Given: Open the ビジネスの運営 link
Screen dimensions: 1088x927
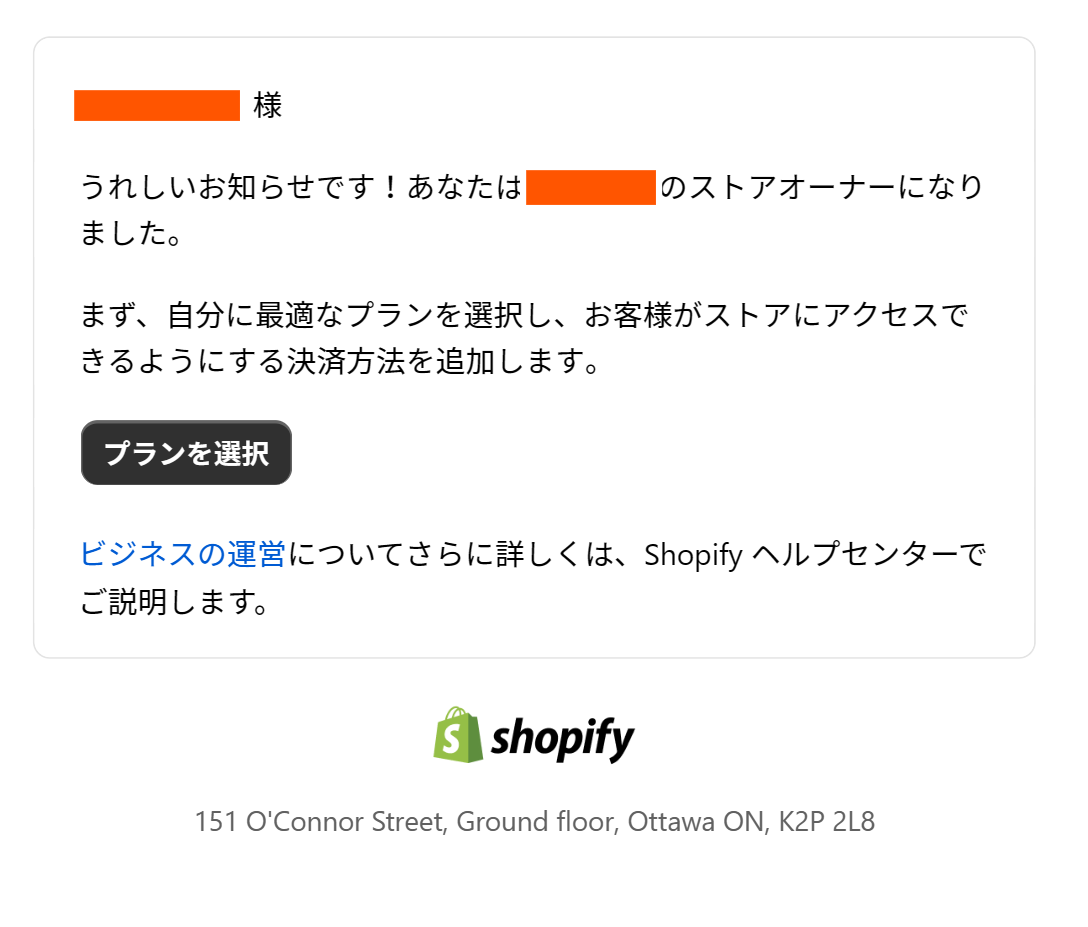Looking at the screenshot, I should point(183,553).
